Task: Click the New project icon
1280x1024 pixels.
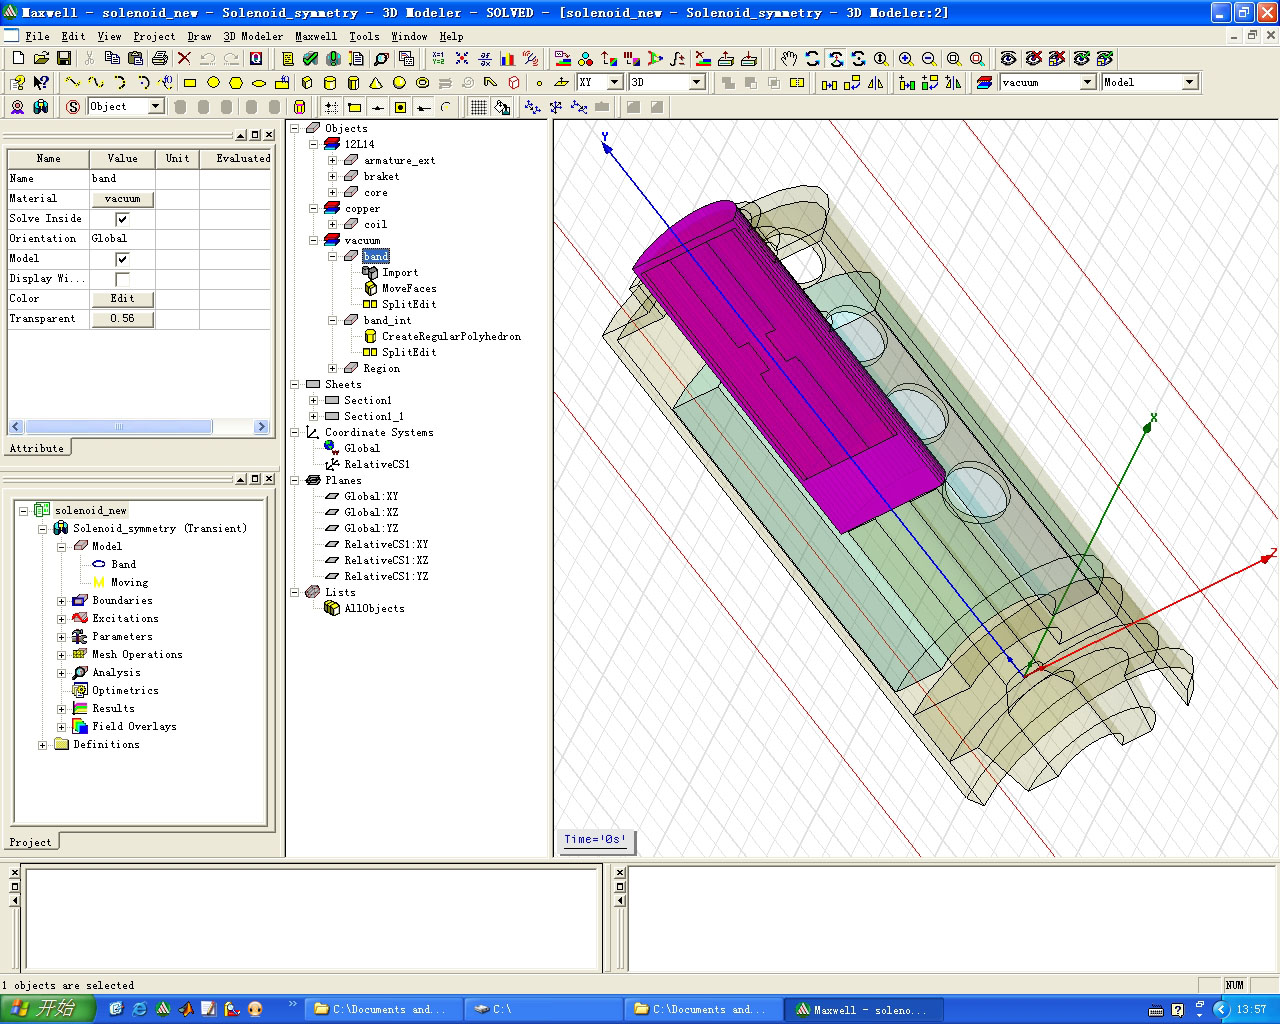Action: [18, 59]
